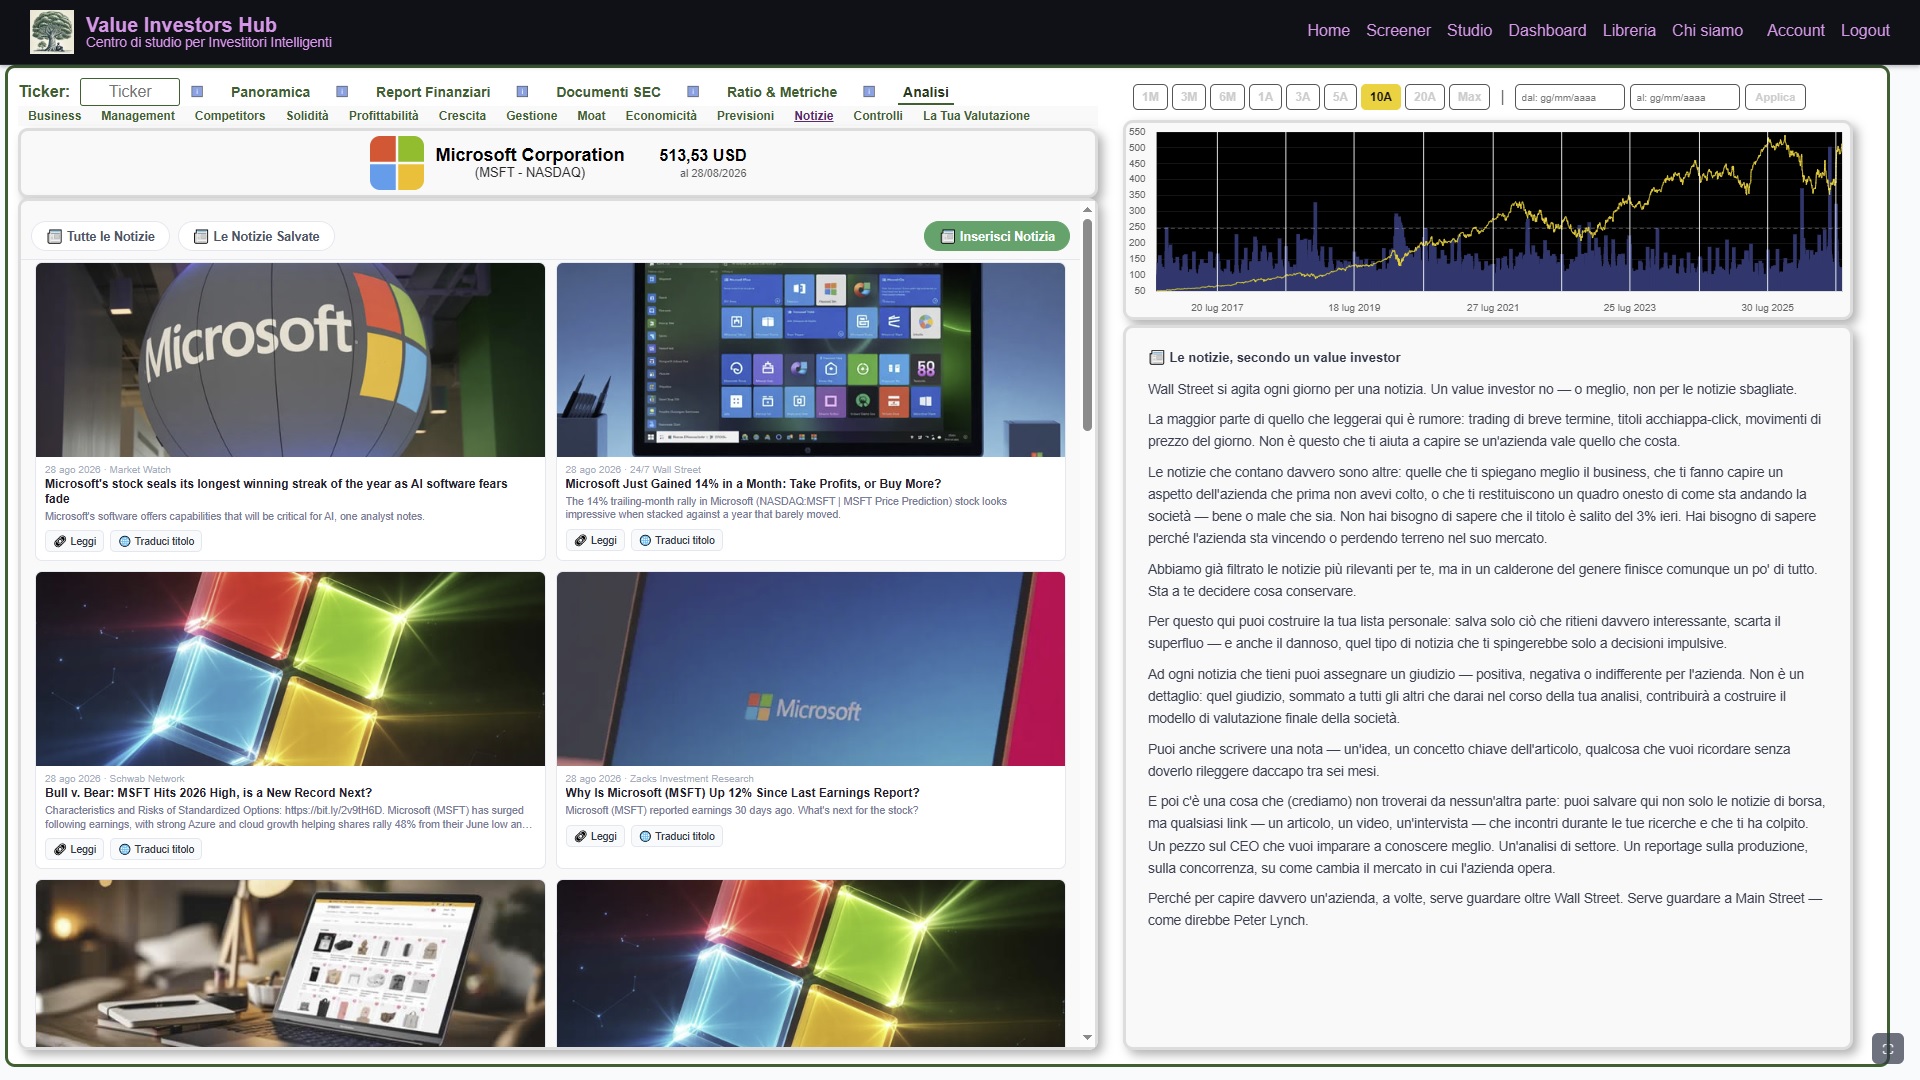Click the Value Investors Hub tree logo
This screenshot has height=1080, width=1920.
tap(52, 31)
